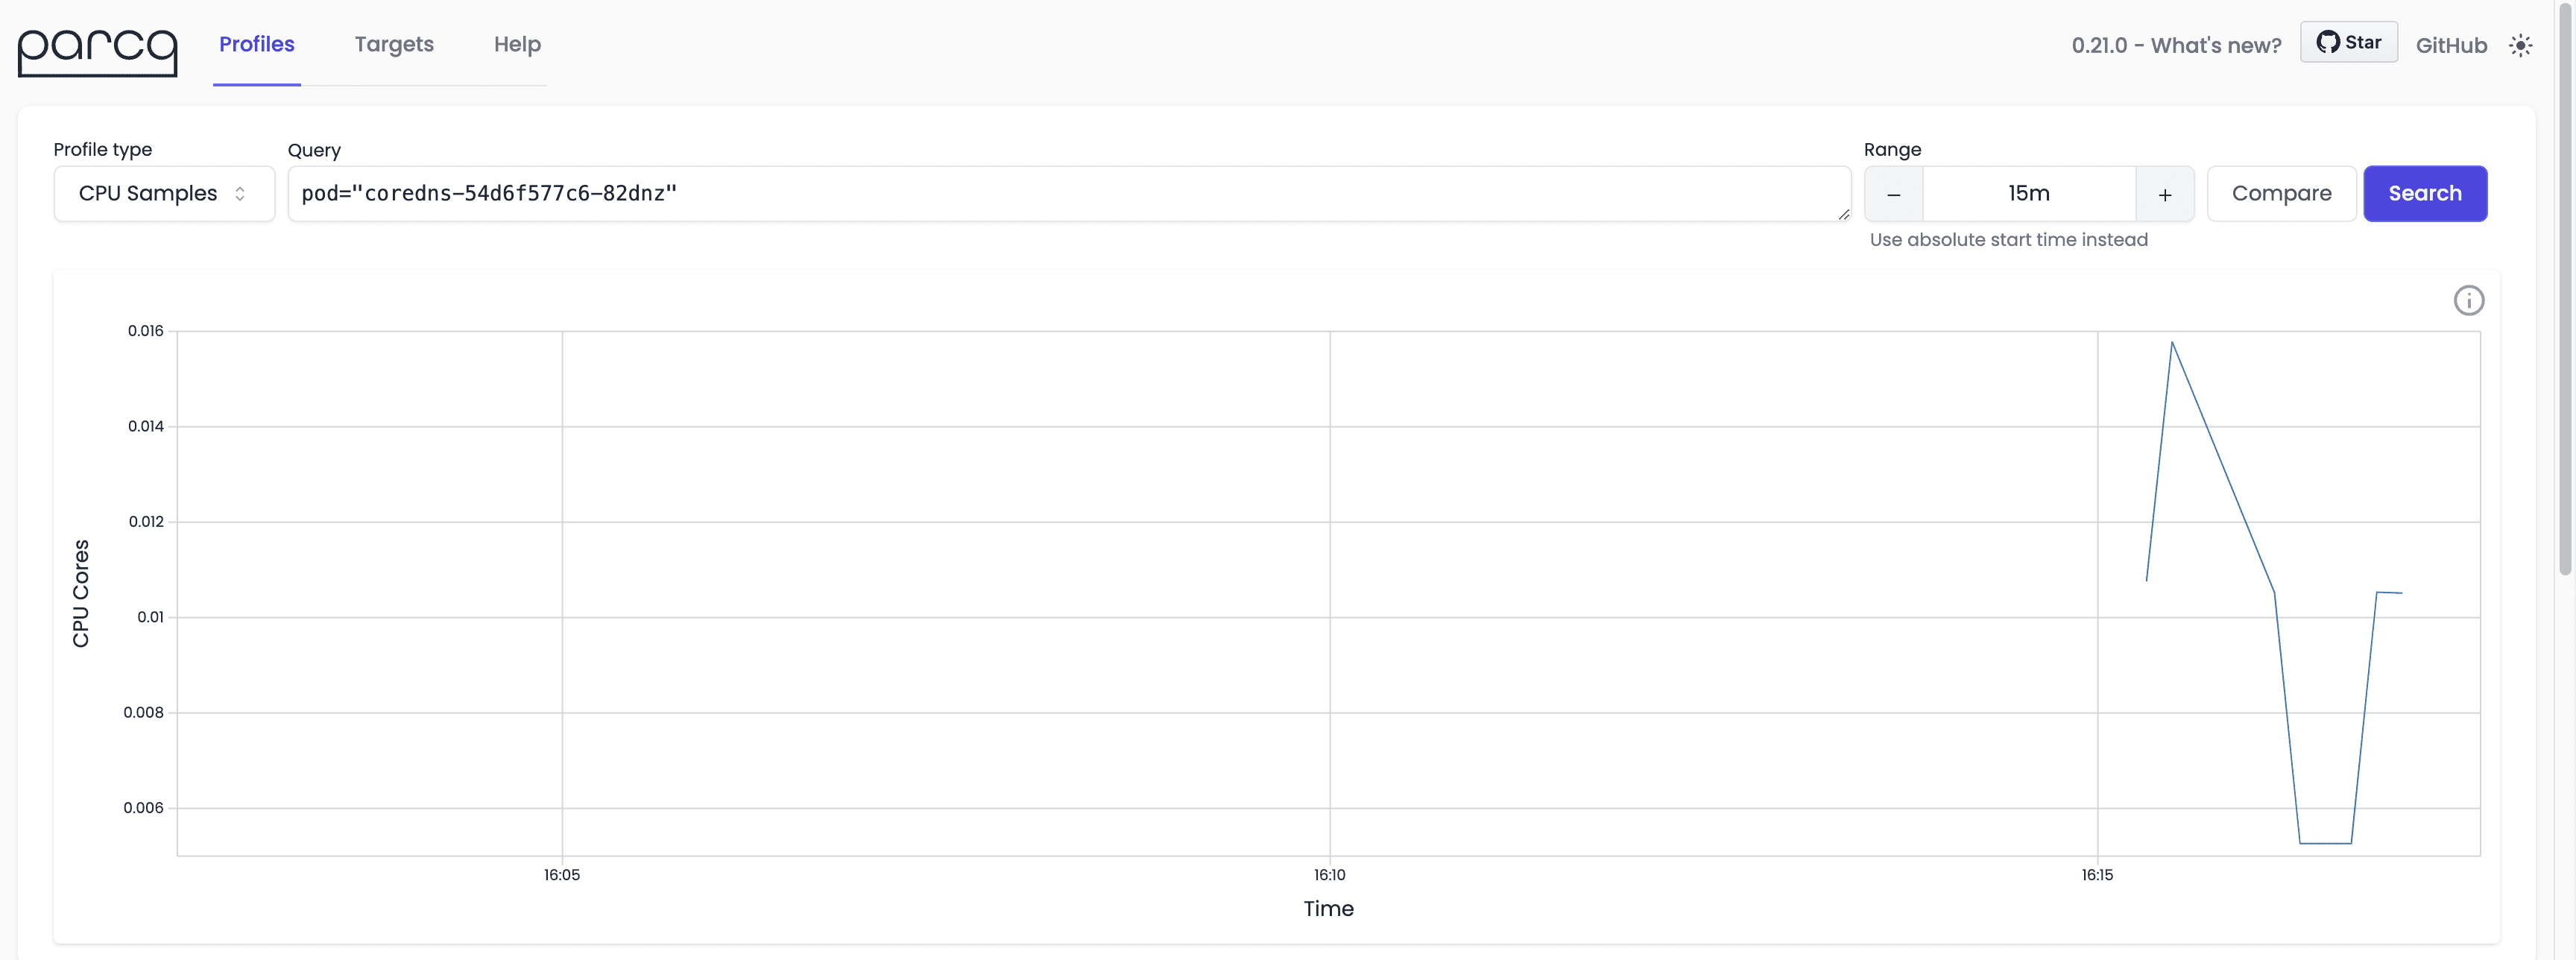
Task: Toggle Compare mode
Action: pos(2281,193)
